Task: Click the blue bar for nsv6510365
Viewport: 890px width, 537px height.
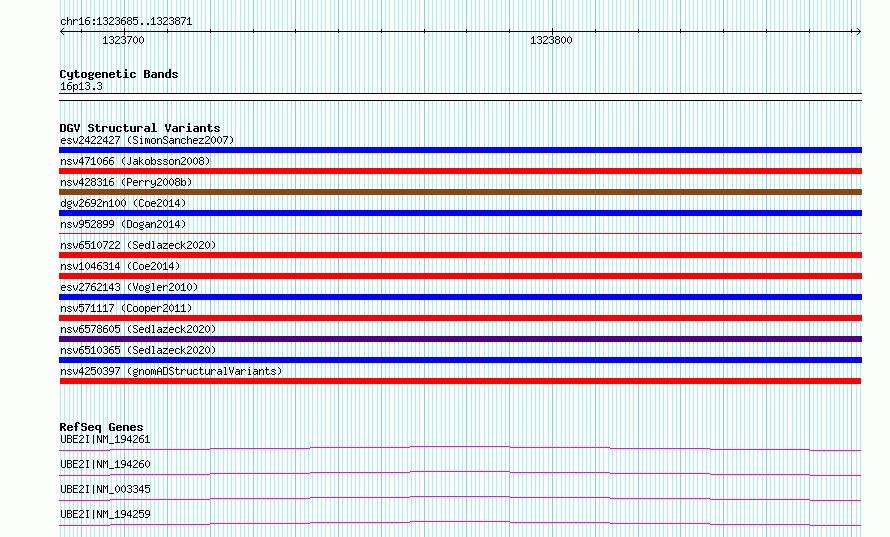Action: [460, 360]
